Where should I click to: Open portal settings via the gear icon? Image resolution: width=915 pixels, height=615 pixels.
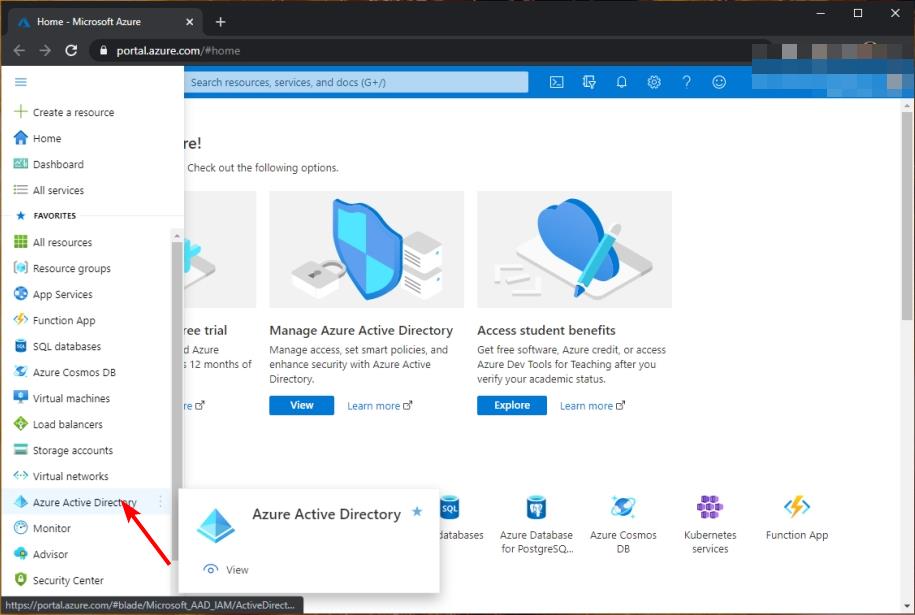click(654, 82)
